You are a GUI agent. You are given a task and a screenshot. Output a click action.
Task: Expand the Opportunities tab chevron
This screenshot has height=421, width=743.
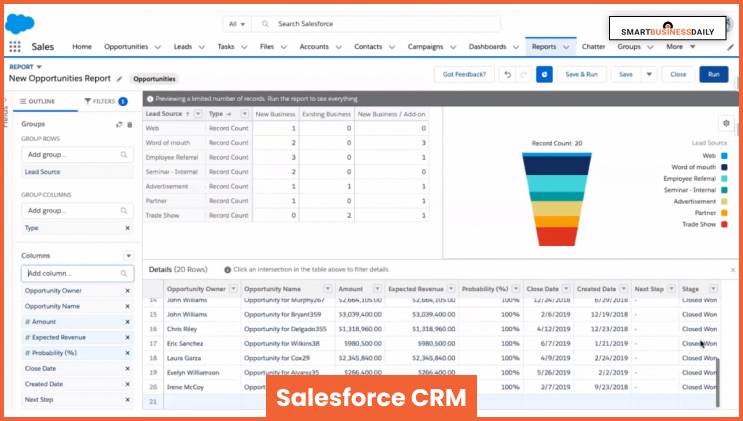pos(158,47)
